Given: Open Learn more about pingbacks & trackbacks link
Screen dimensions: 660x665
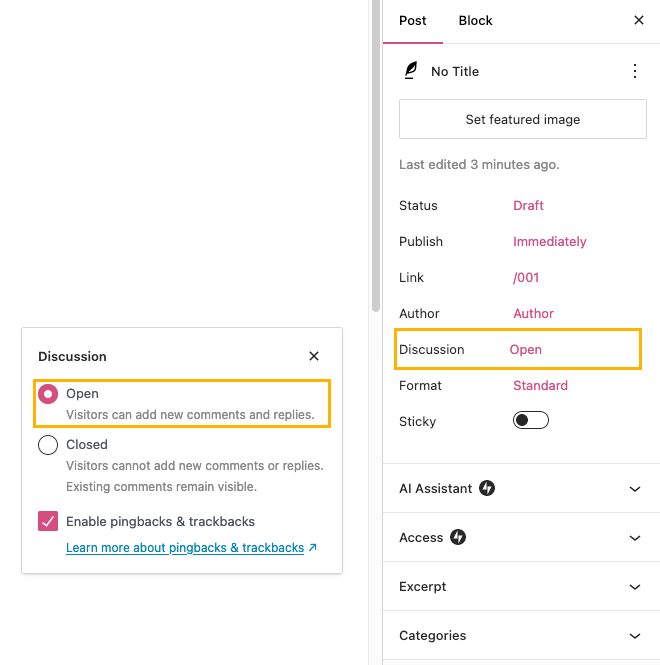Looking at the screenshot, I should tap(185, 548).
